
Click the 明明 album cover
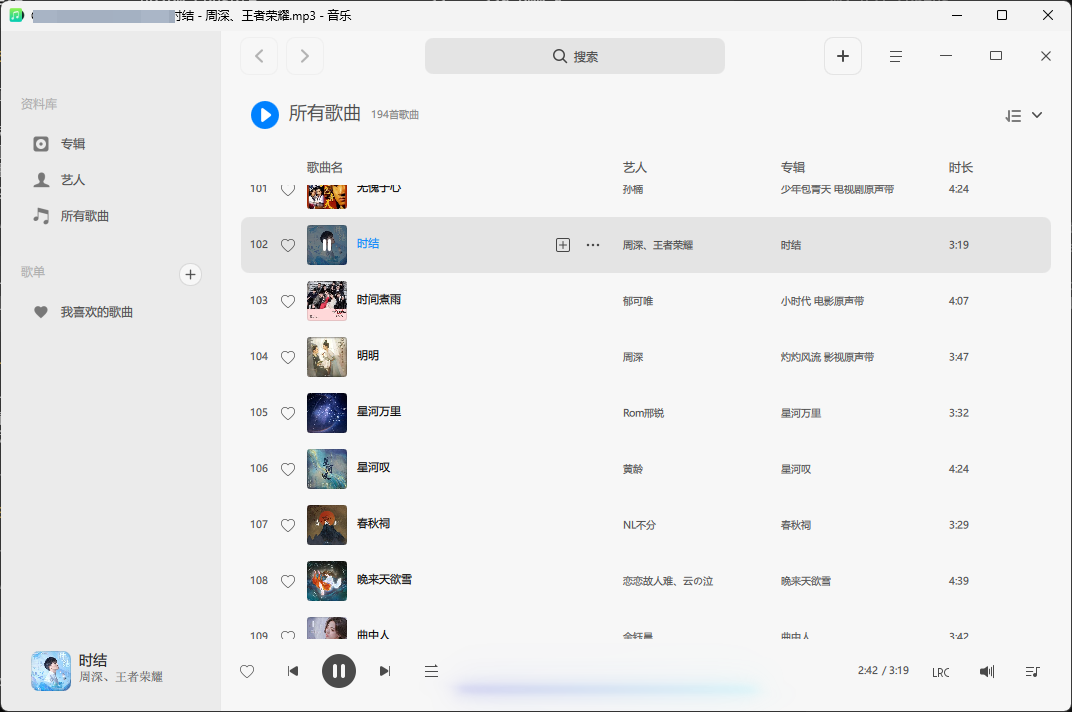pyautogui.click(x=327, y=357)
